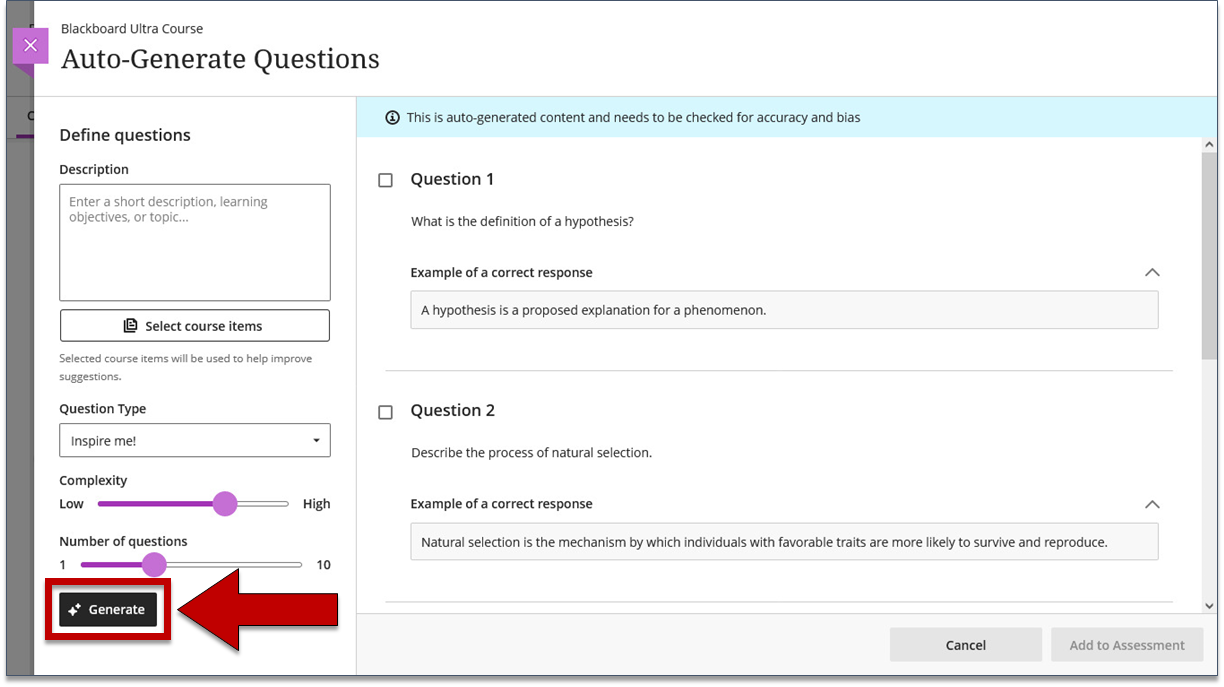Collapse Question 1 example response
Screen dimensions: 1224x687
[x=1152, y=272]
